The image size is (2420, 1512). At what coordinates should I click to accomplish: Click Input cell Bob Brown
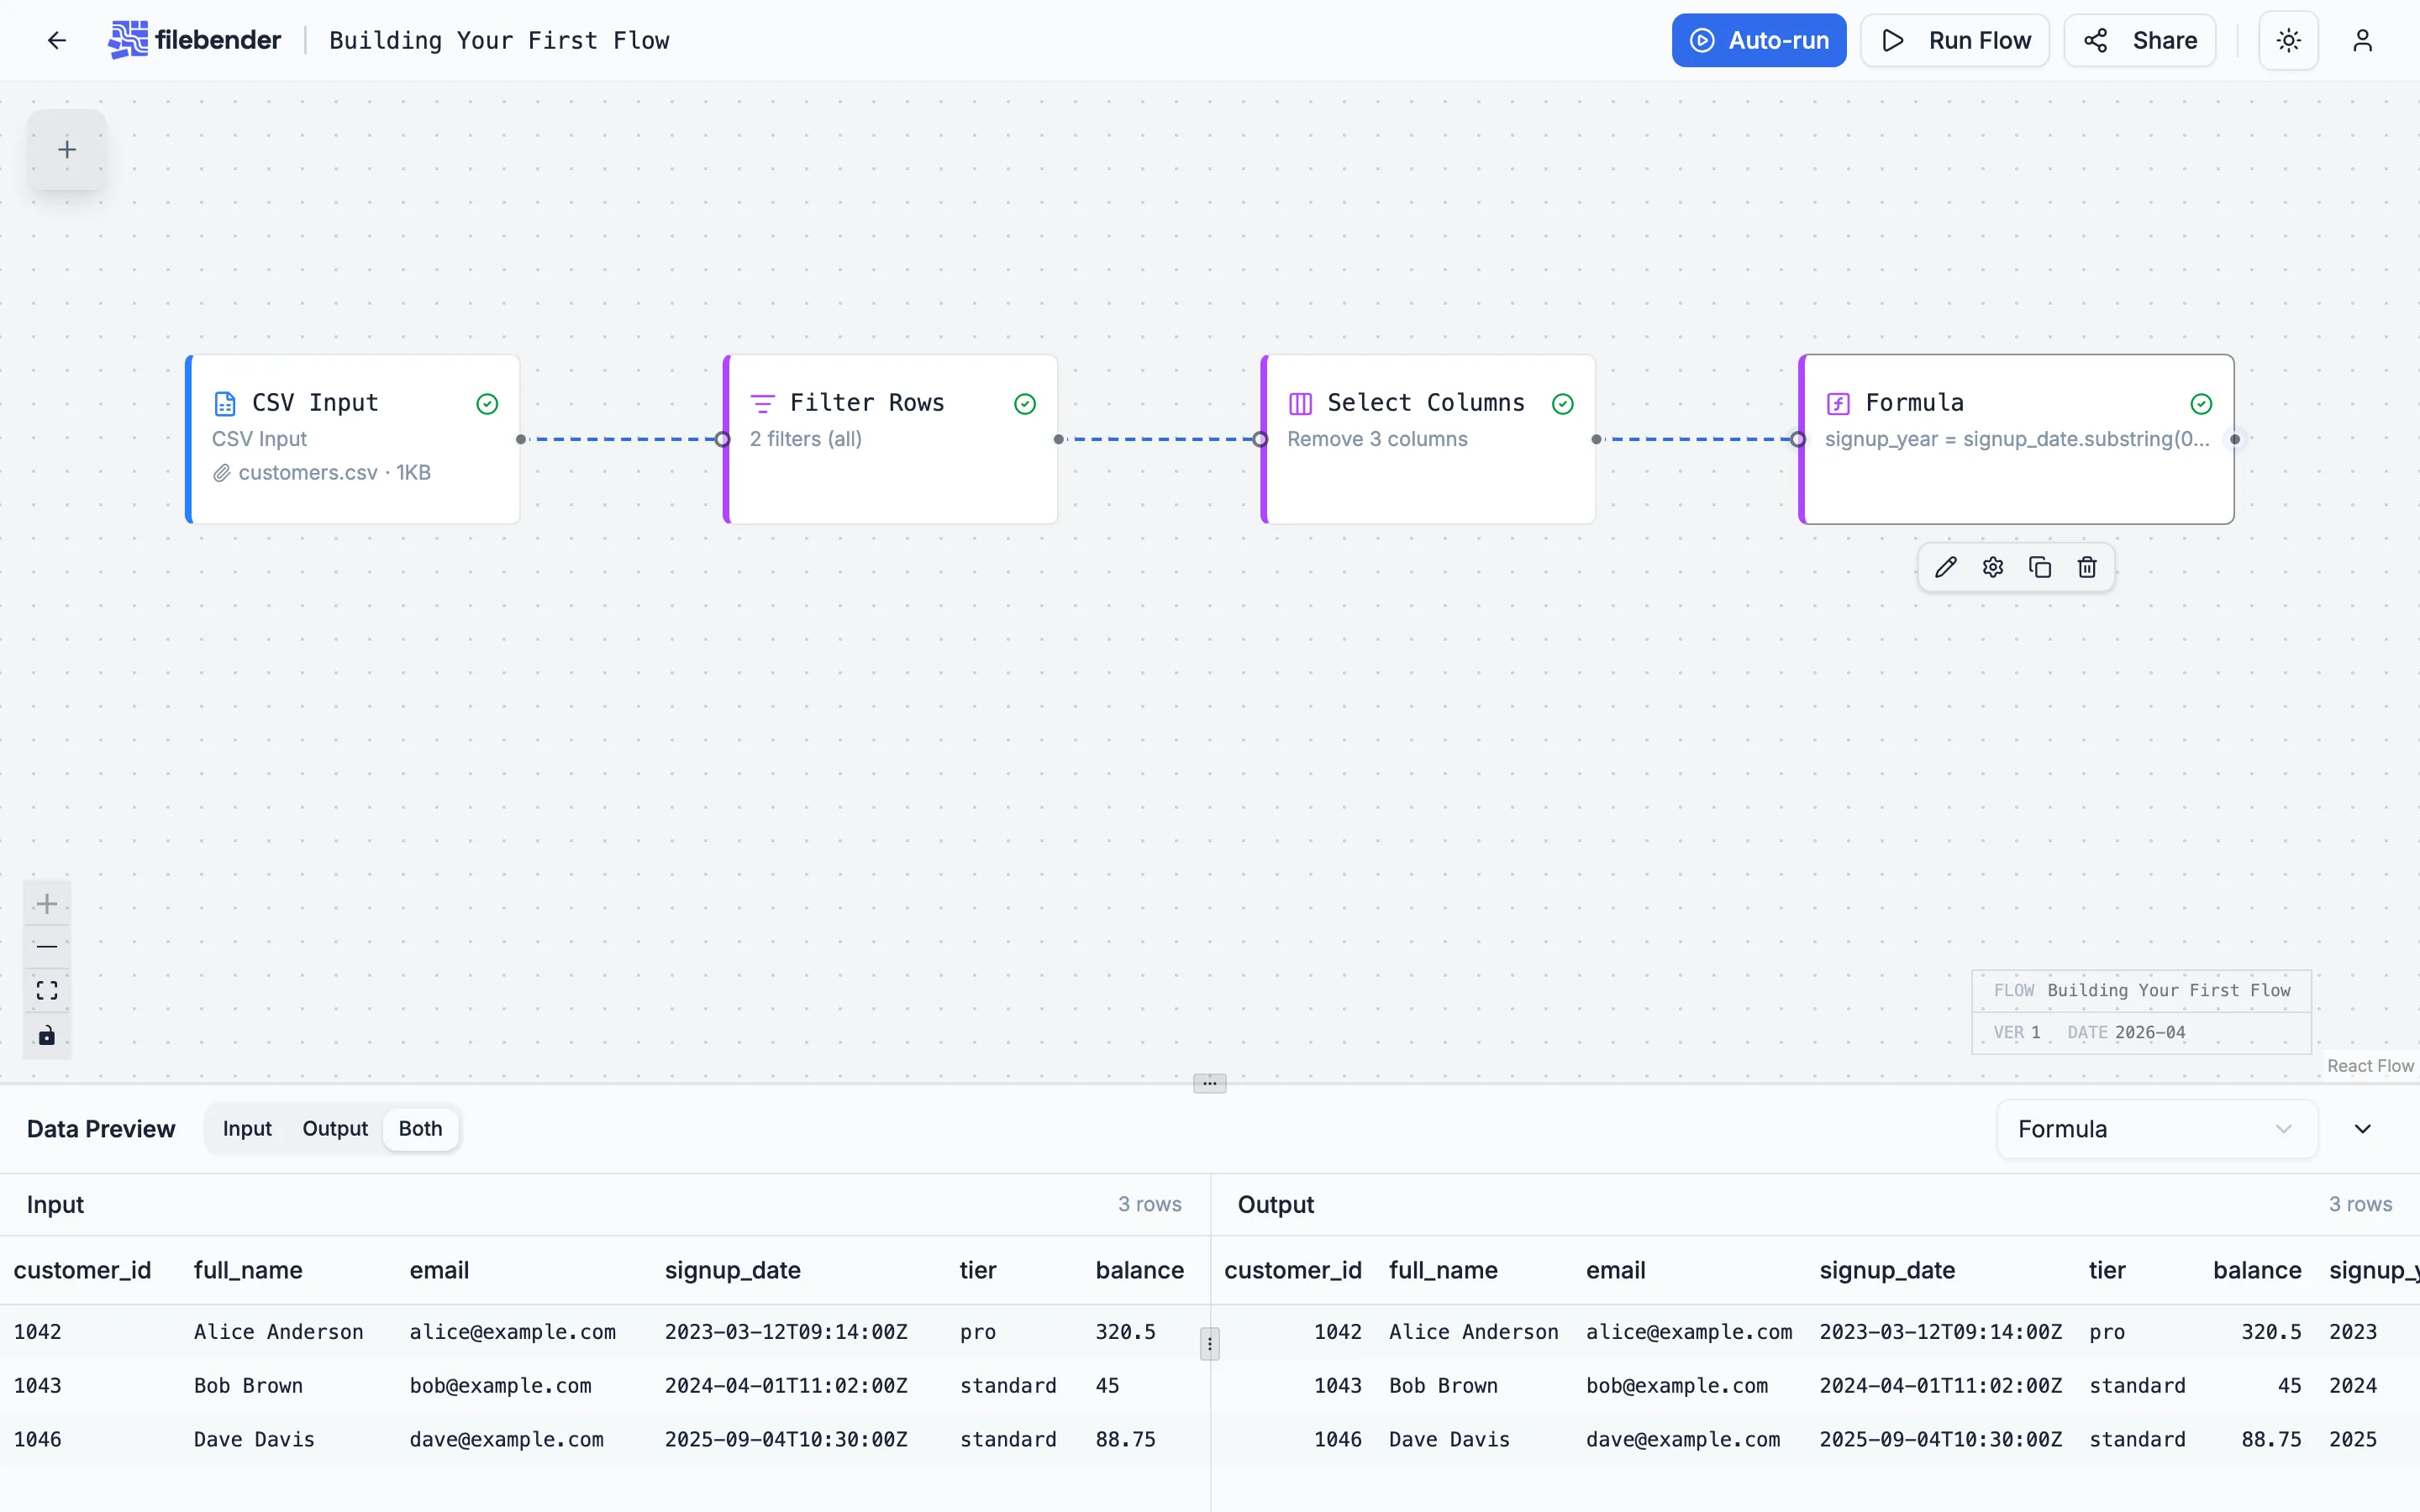(x=248, y=1386)
